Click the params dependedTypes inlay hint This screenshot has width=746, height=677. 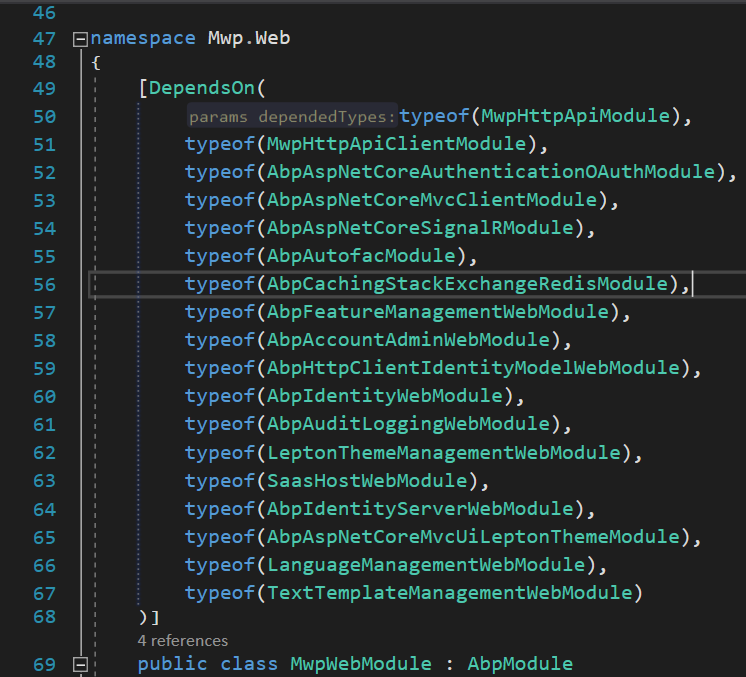coord(292,117)
